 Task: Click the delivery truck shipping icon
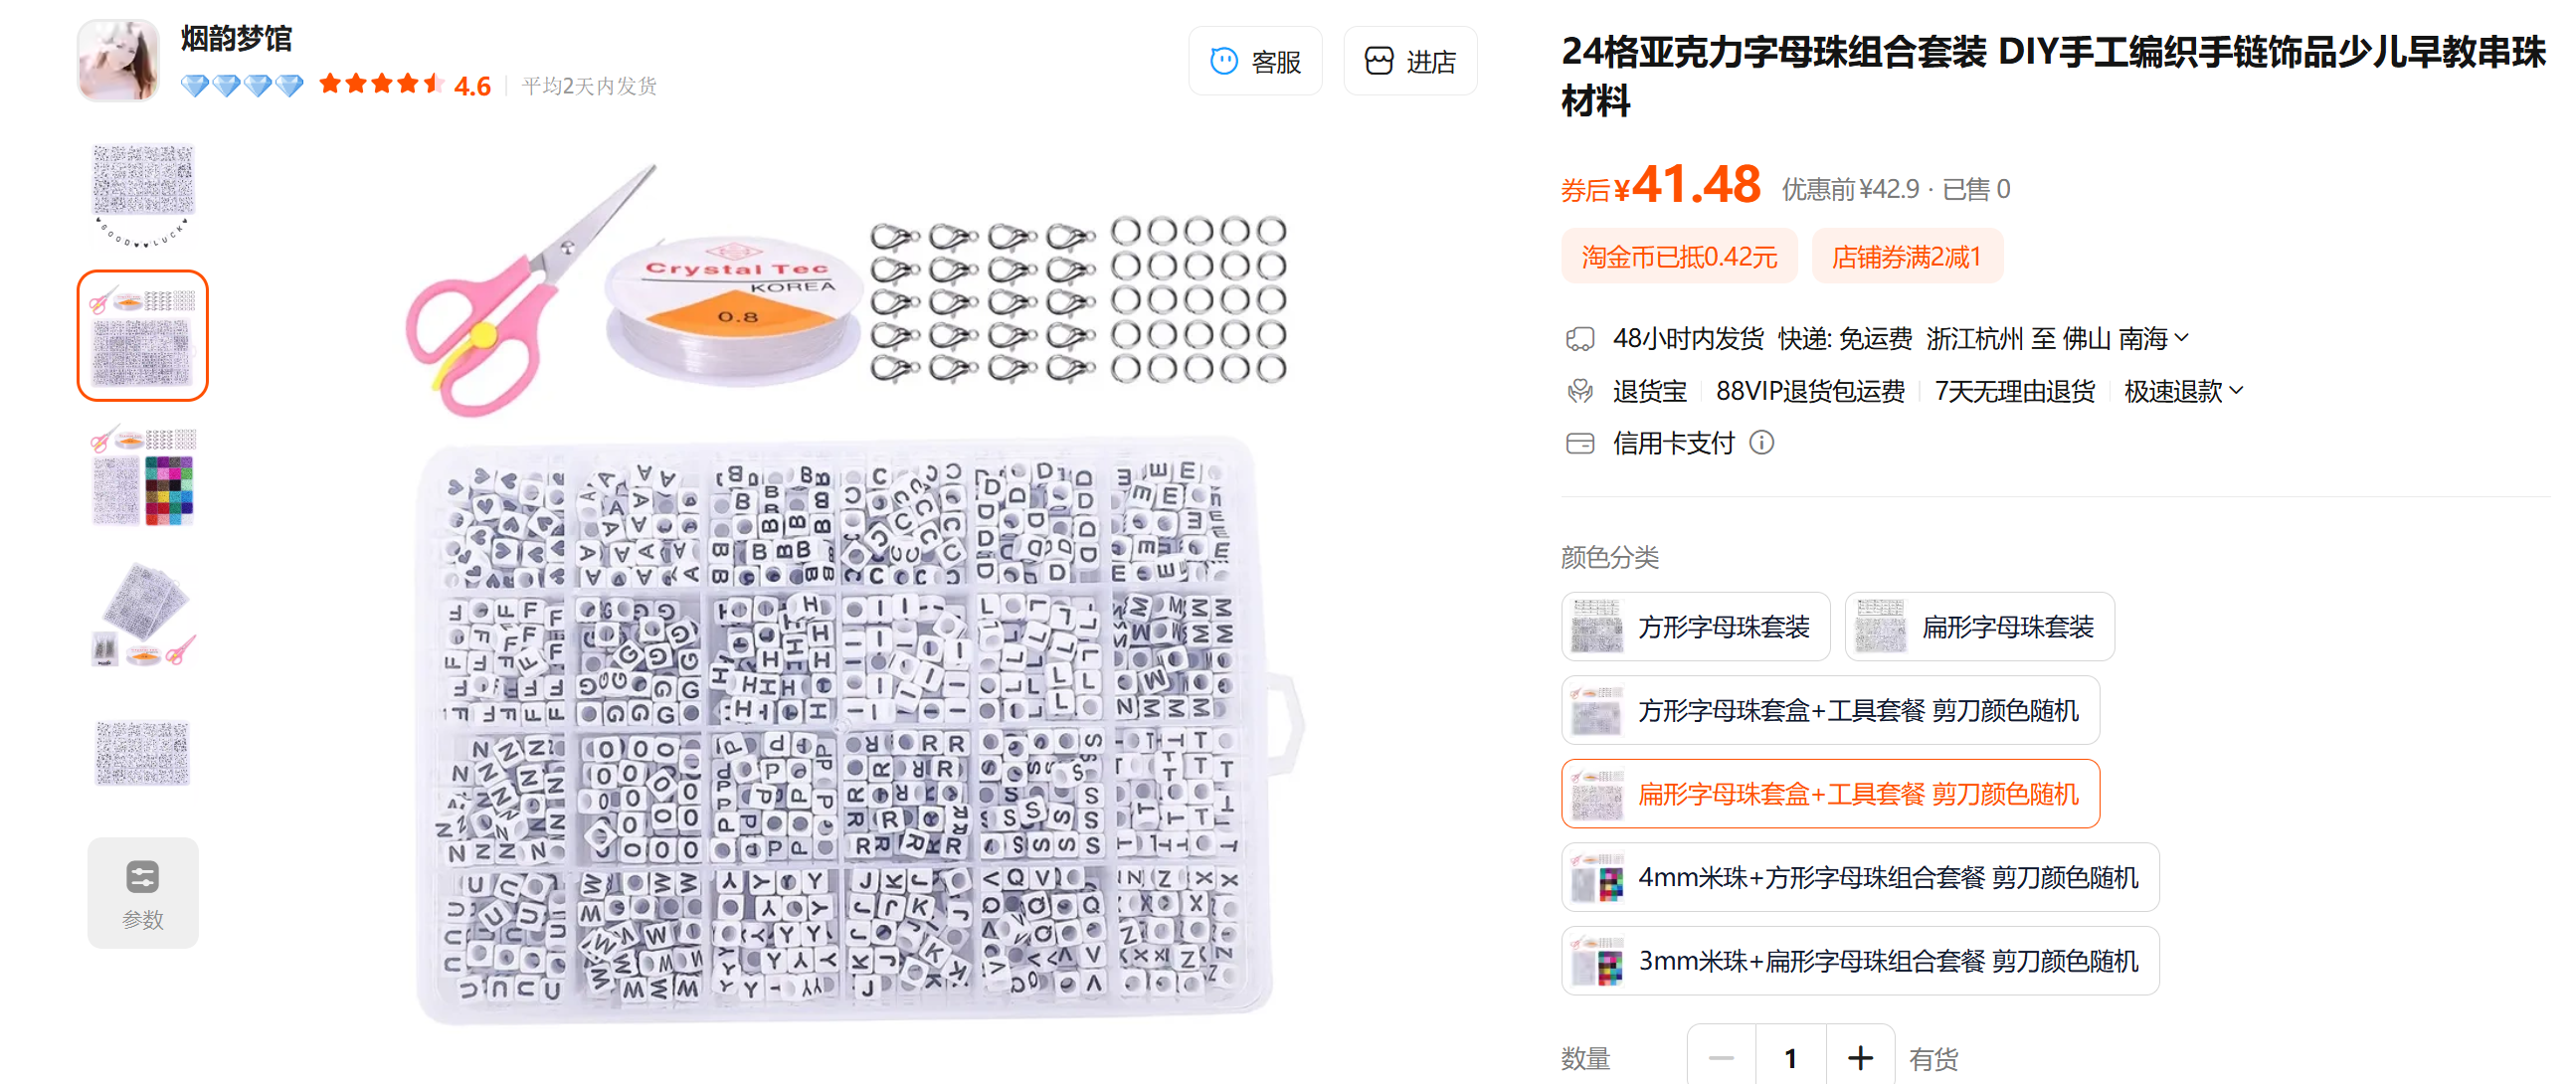[1580, 339]
